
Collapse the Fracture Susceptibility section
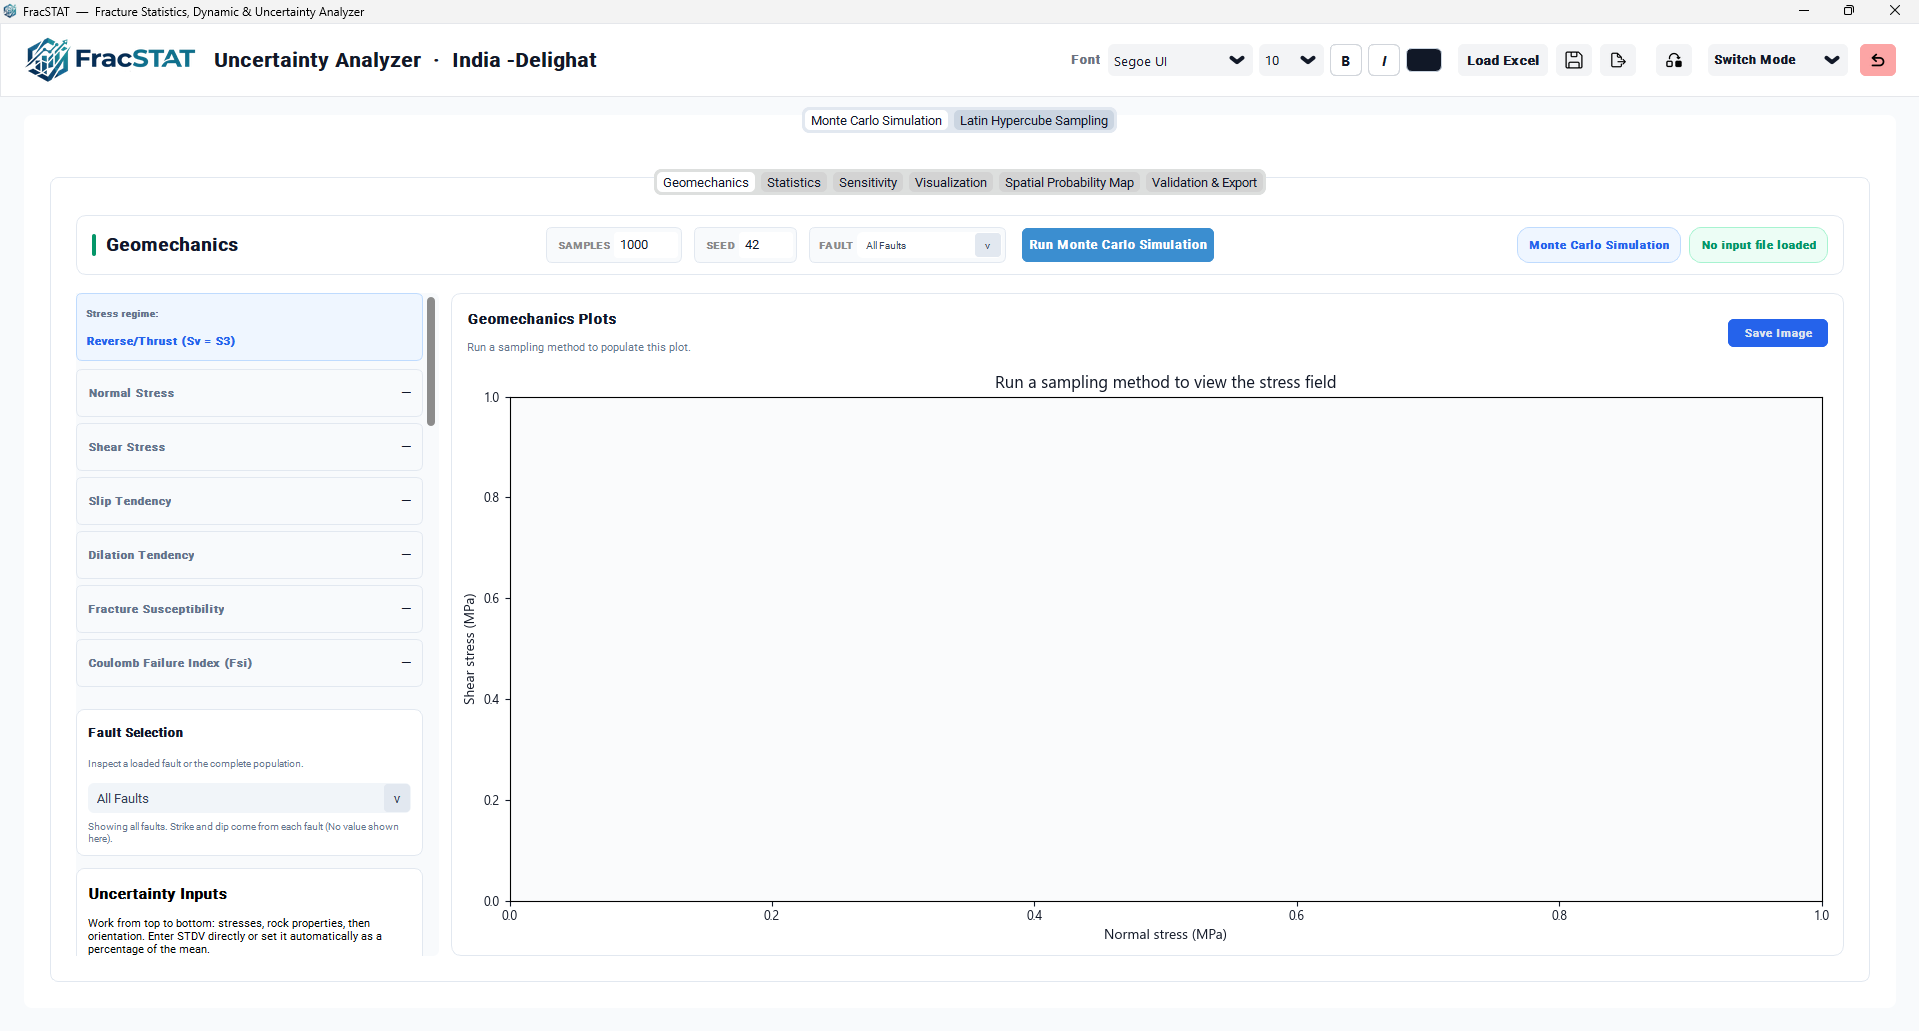tap(406, 609)
